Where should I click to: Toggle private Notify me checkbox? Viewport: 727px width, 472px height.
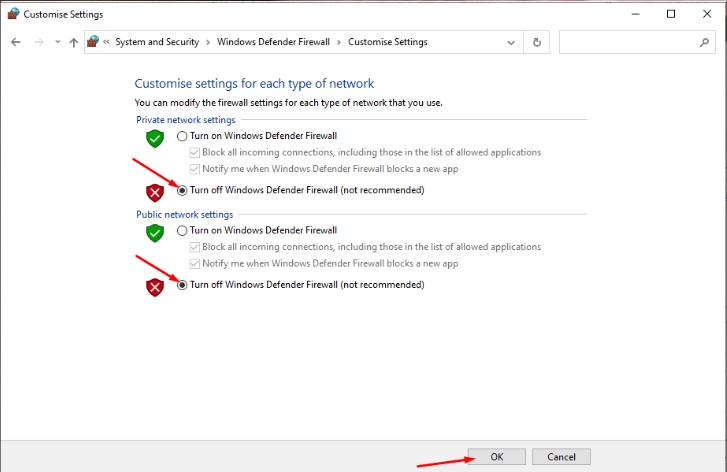[195, 169]
